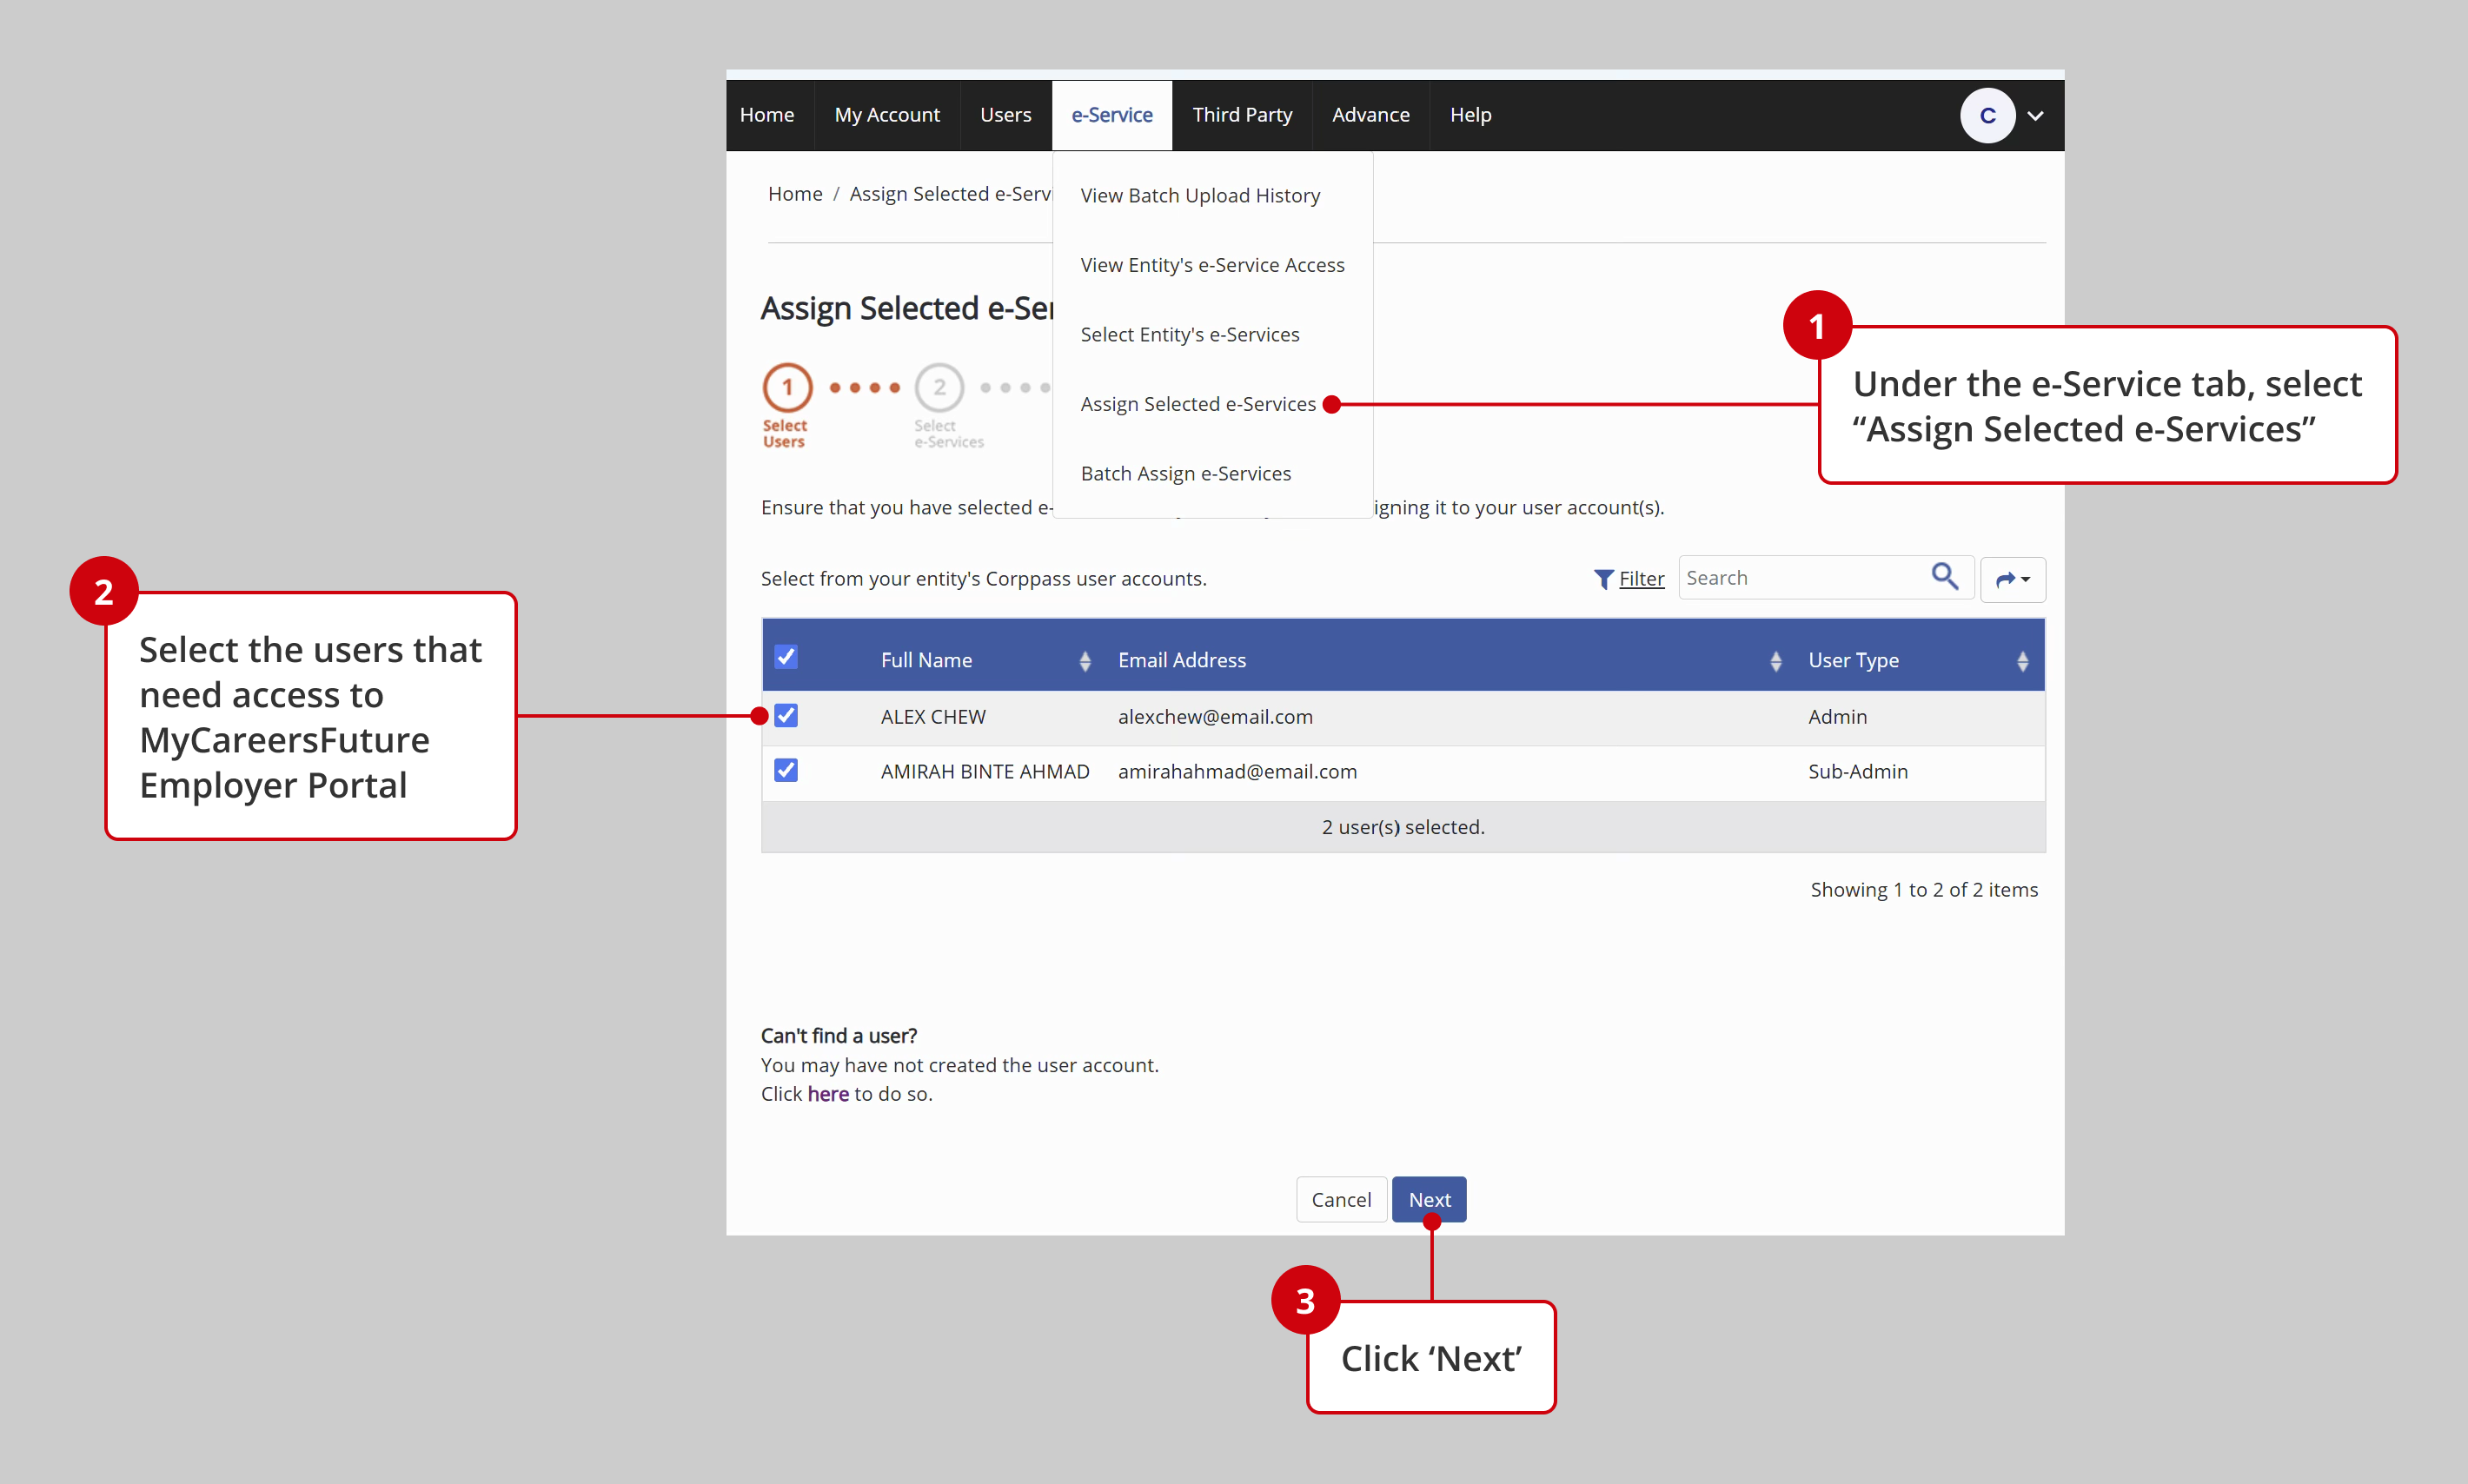The image size is (2468, 1484).
Task: Click step 2 Select e-Services circle
Action: [939, 388]
